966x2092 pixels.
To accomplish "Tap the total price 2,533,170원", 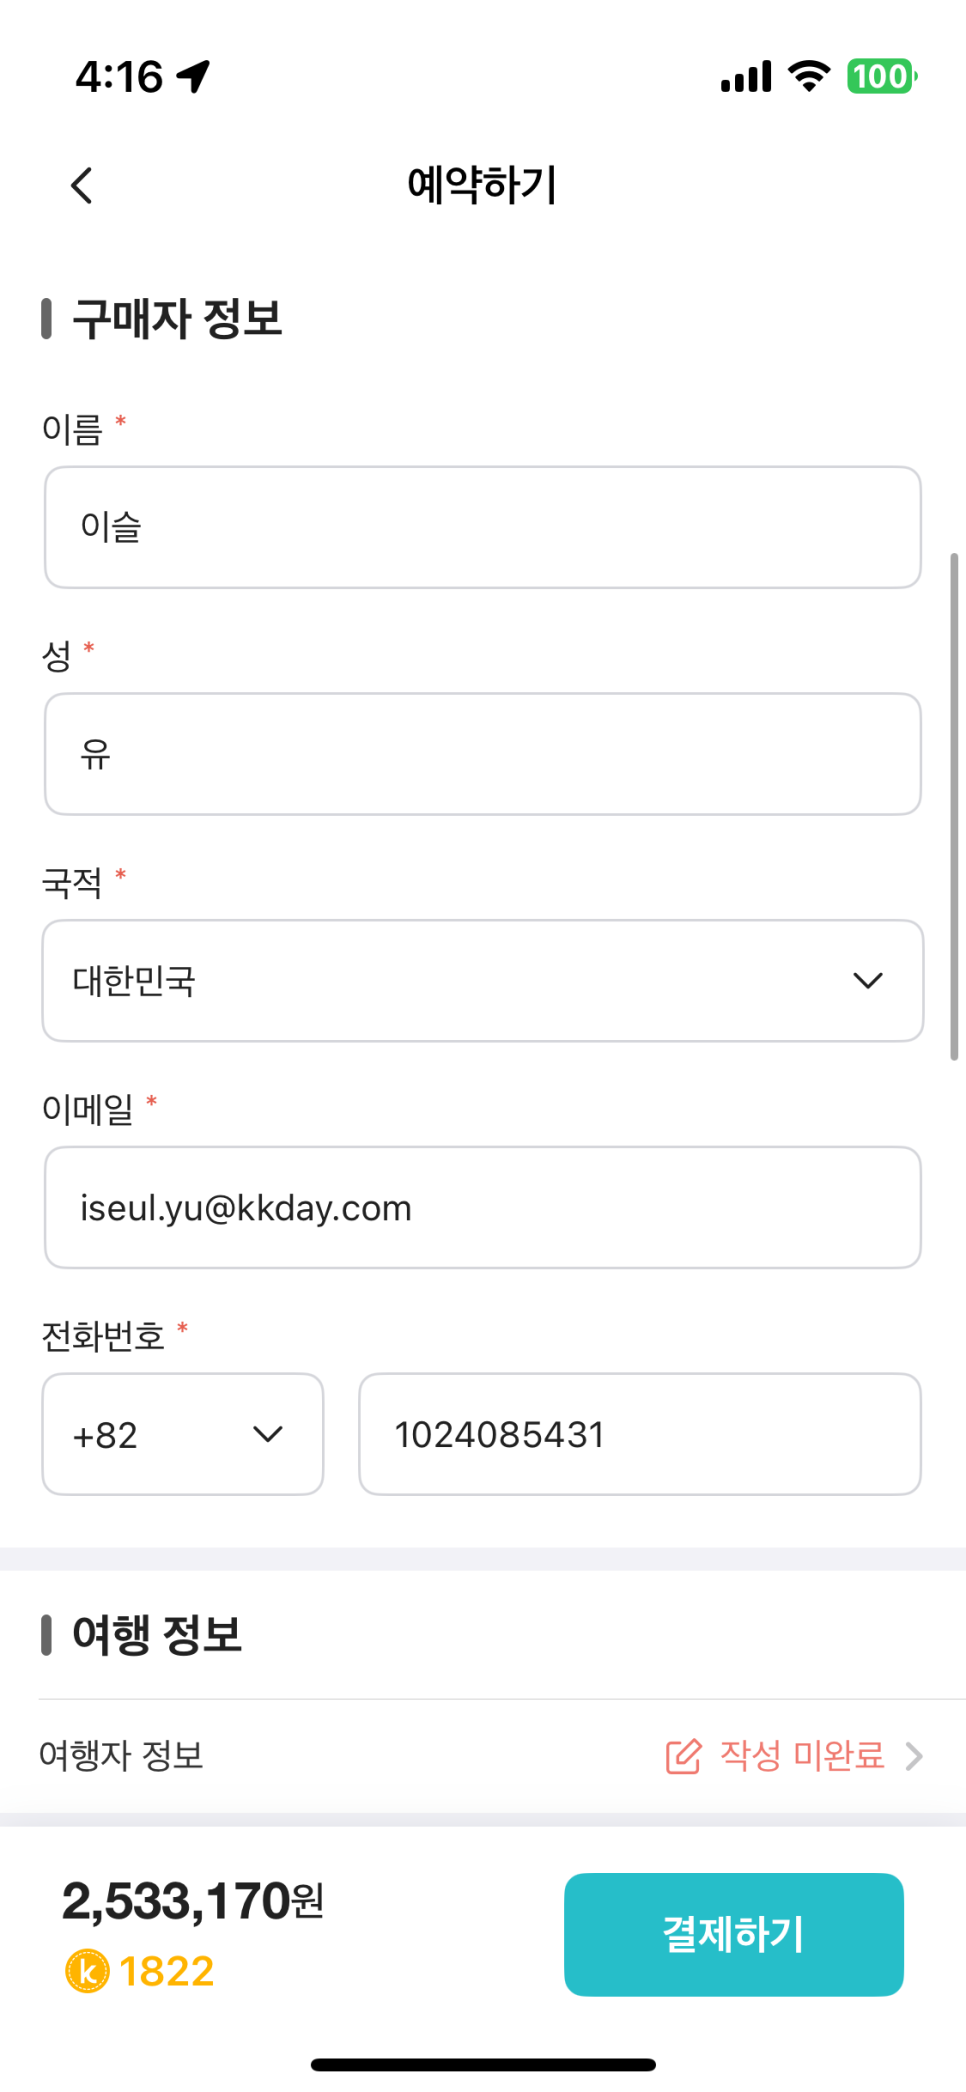I will 193,1901.
